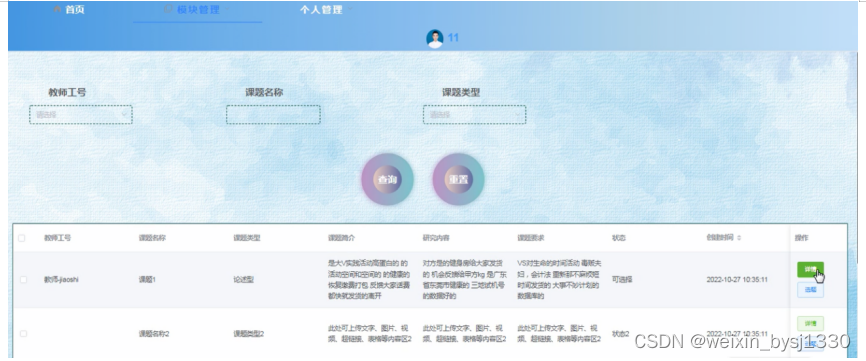Viewport: 866px width, 361px height.
Task: Click the 状态 column header
Action: (x=619, y=238)
